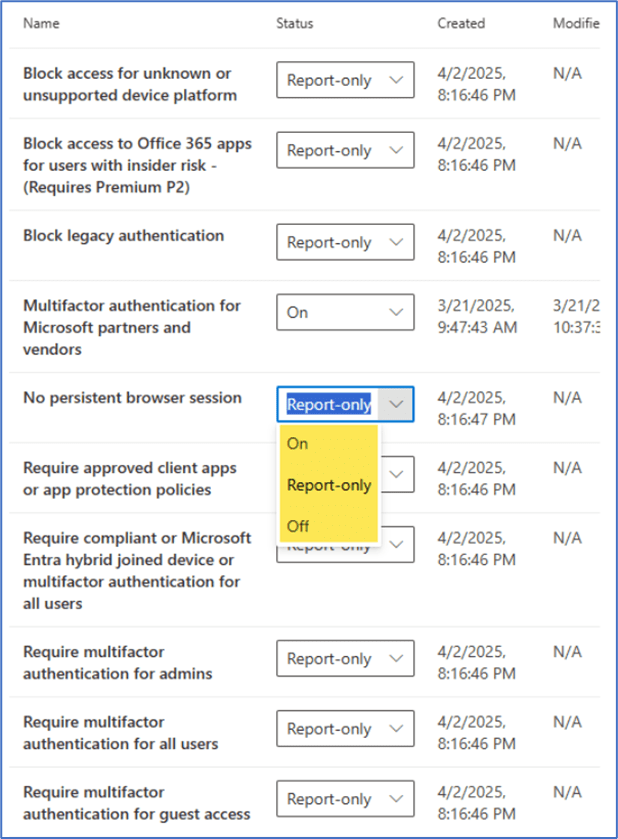Change status of Microsoft partners and vendors policy
Screen dimensions: 618x839
(345, 312)
